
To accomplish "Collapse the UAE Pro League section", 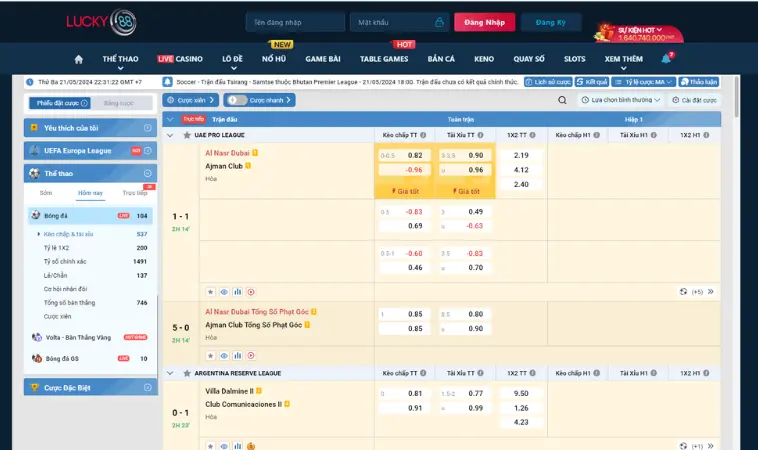I will [170, 135].
